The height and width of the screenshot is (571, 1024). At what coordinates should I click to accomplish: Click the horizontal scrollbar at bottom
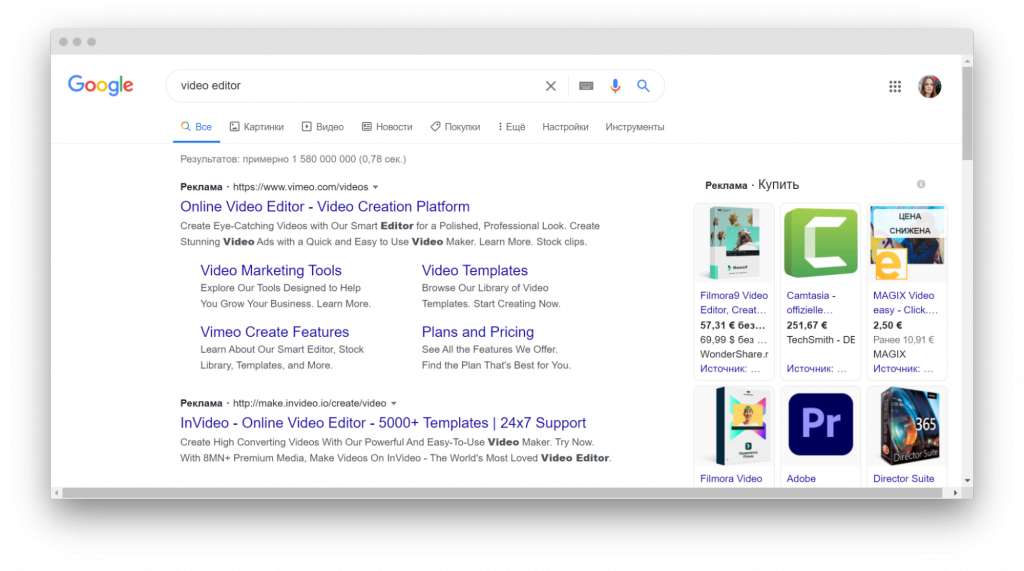click(500, 493)
